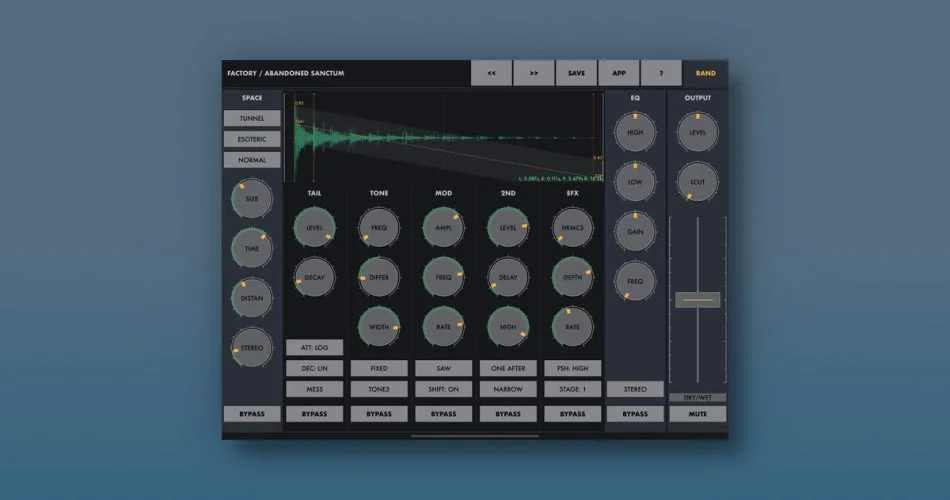Screen dimensions: 950x500
Task: Click the EFX HRMCS knob
Action: (573, 228)
